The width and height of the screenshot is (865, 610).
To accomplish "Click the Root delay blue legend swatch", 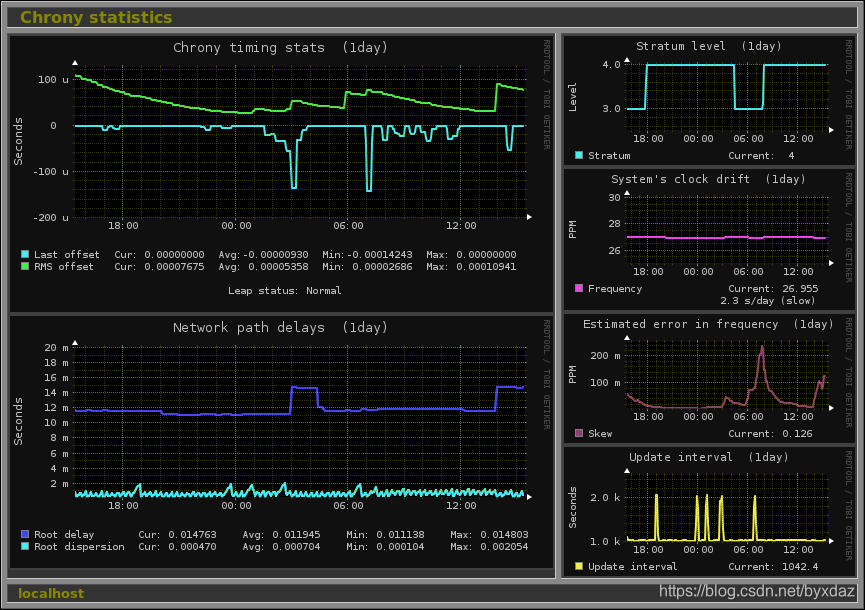I will coord(25,534).
